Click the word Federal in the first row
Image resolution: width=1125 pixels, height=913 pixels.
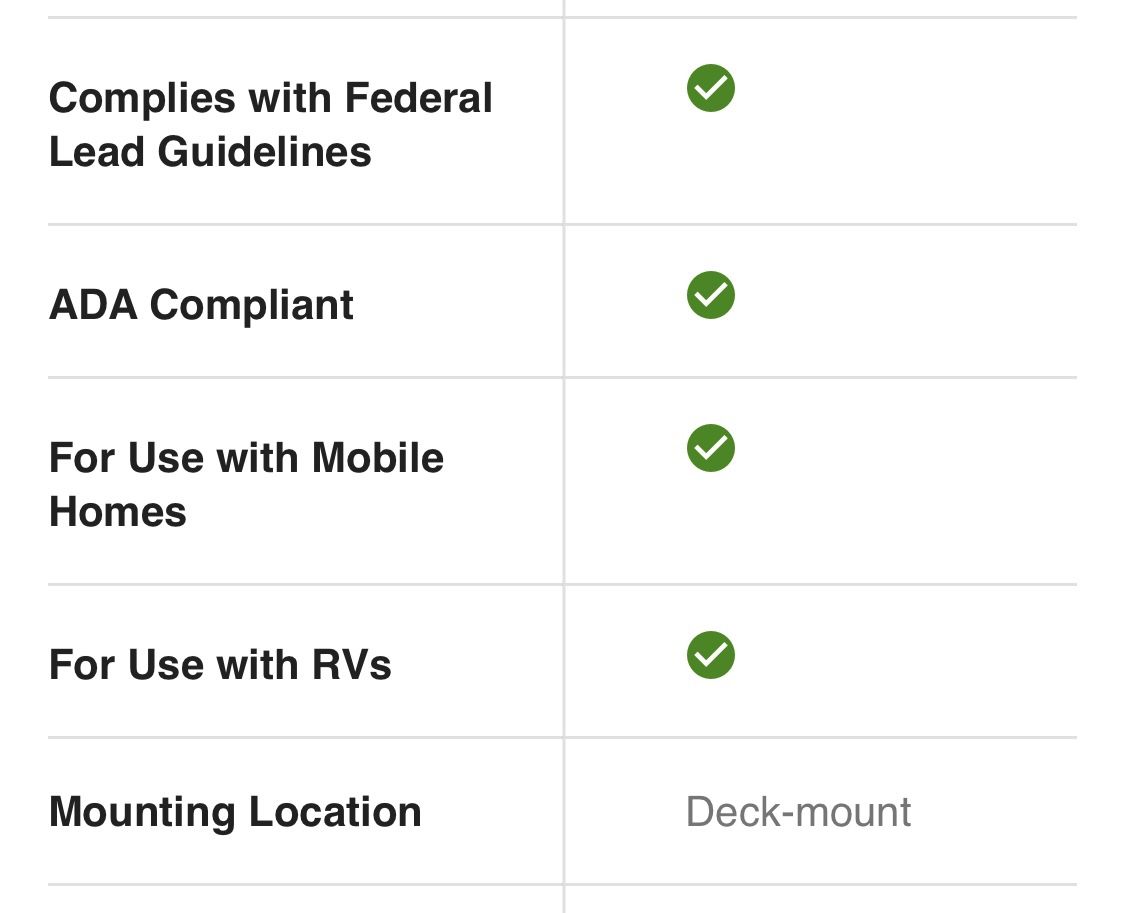(x=418, y=98)
